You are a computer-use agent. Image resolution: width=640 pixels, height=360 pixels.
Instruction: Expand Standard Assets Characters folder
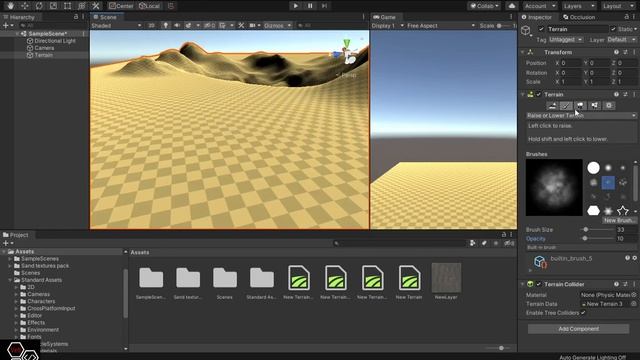pos(16,301)
